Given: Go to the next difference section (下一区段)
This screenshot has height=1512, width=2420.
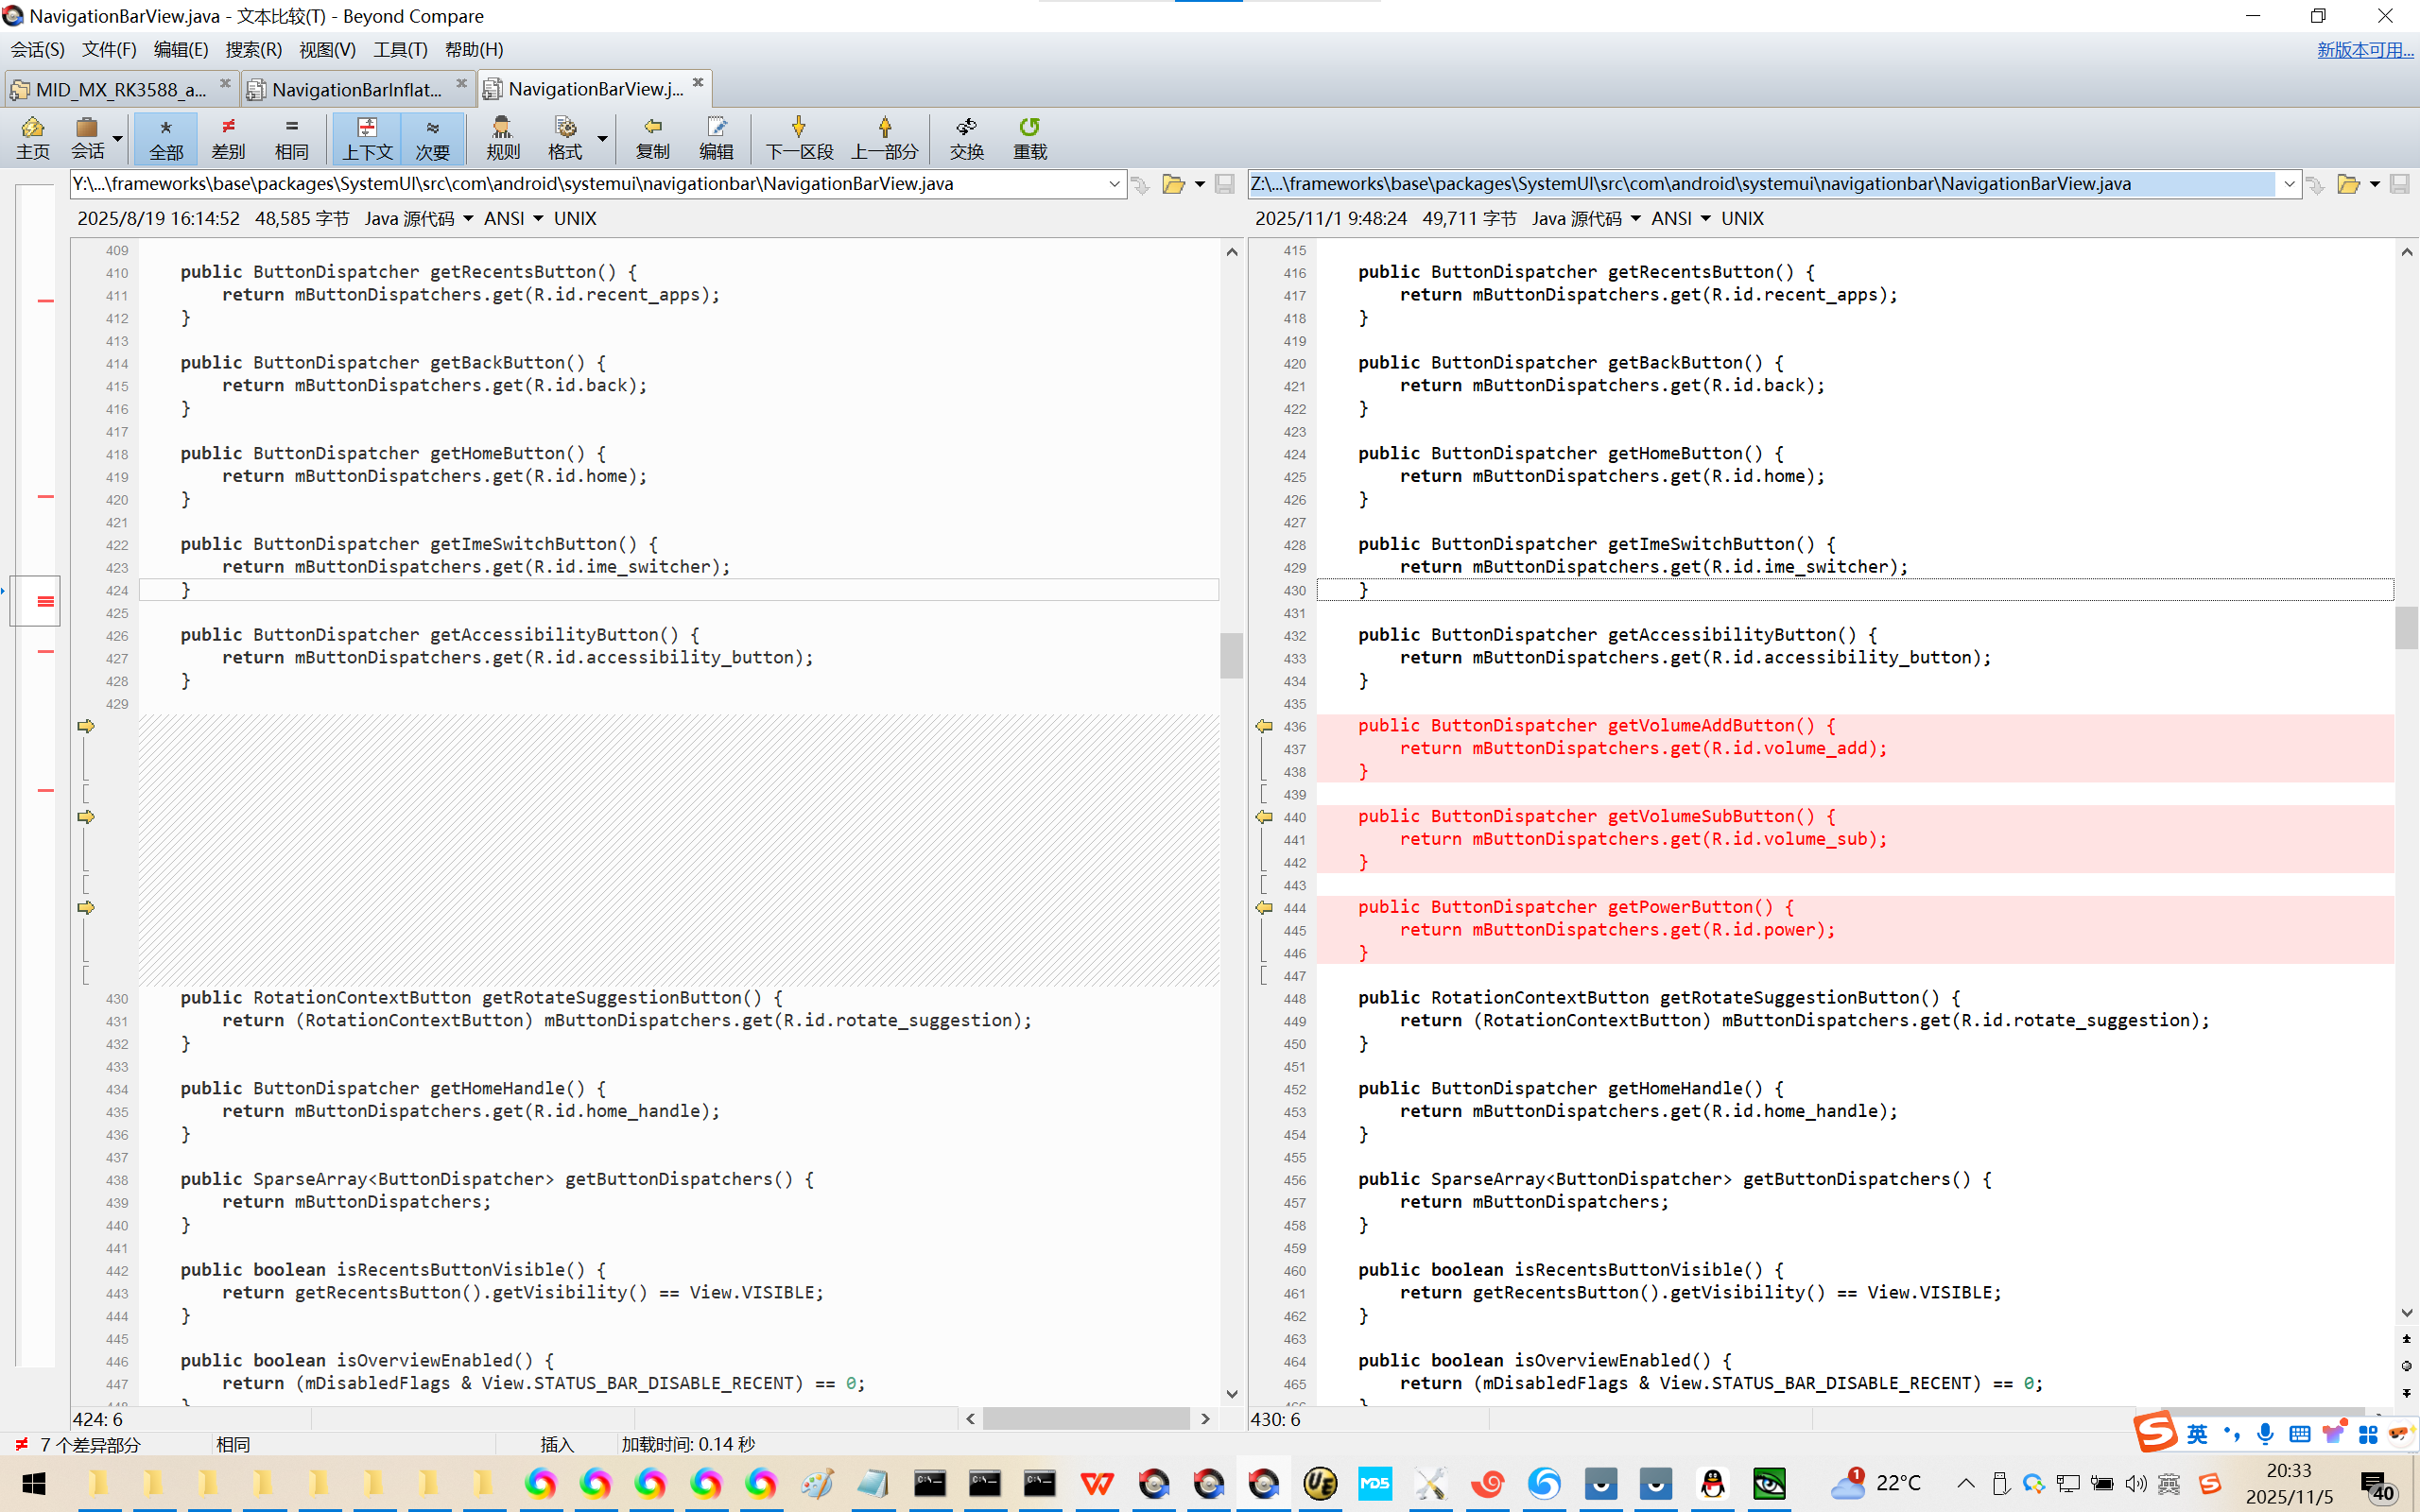Looking at the screenshot, I should tap(798, 137).
